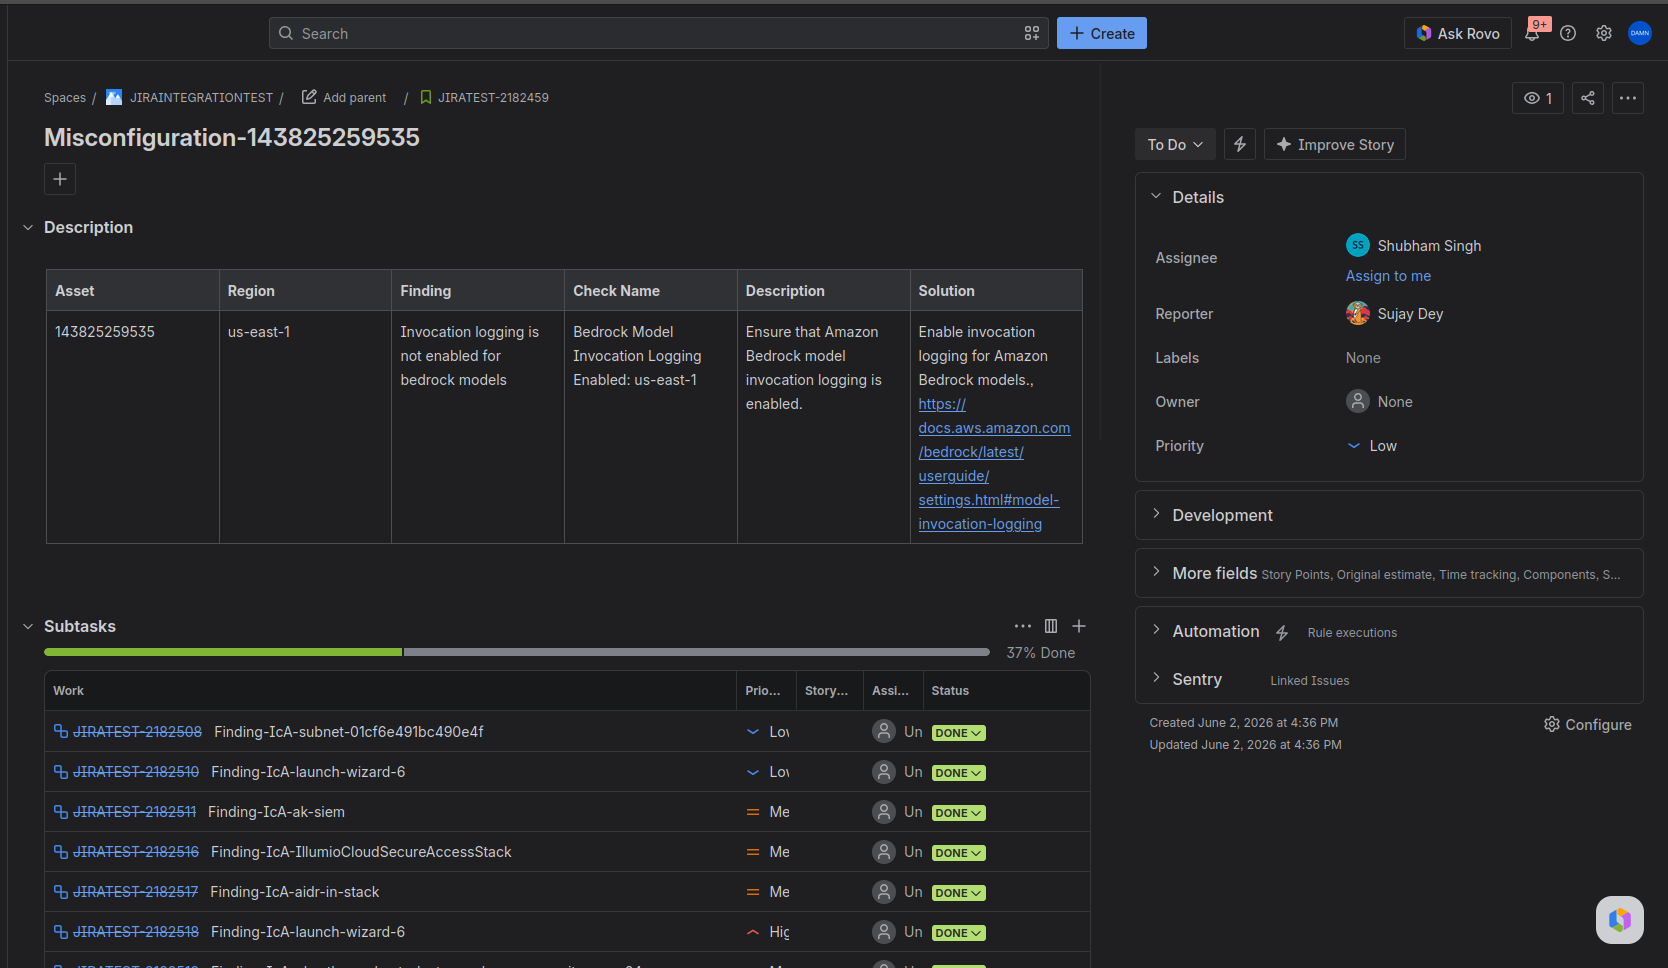Click the plus add content button under title

[x=60, y=179]
